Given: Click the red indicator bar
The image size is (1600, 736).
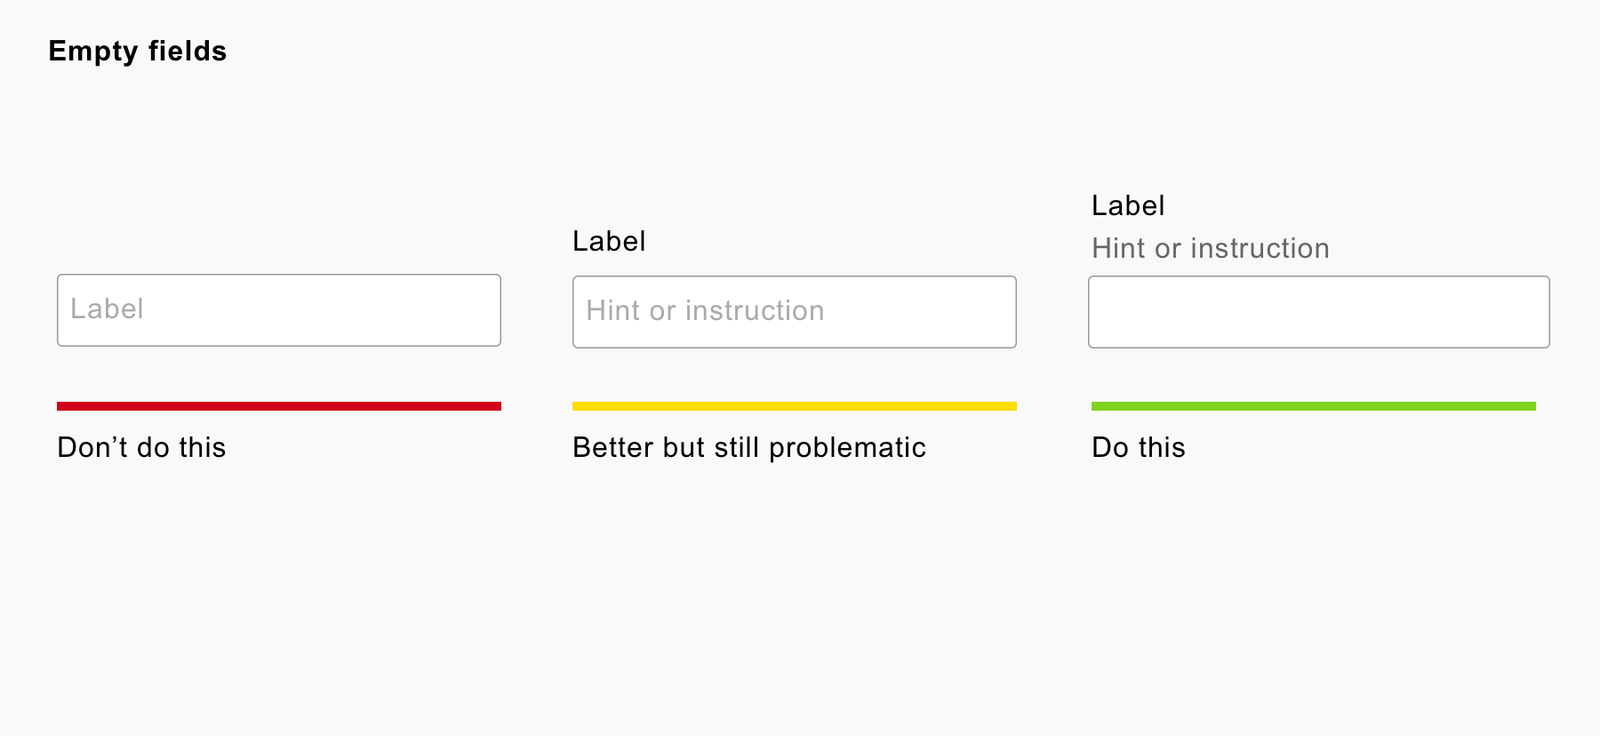Looking at the screenshot, I should [279, 406].
